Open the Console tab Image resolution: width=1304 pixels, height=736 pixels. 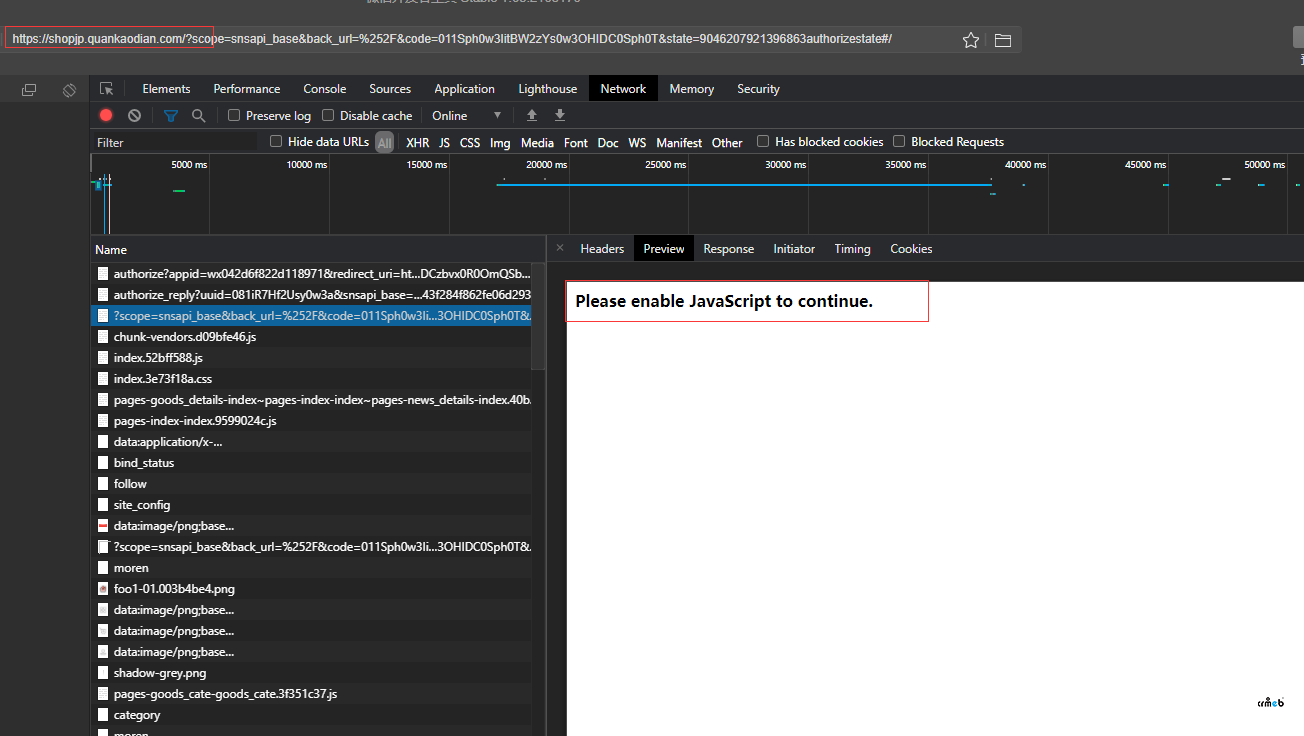[x=325, y=89]
